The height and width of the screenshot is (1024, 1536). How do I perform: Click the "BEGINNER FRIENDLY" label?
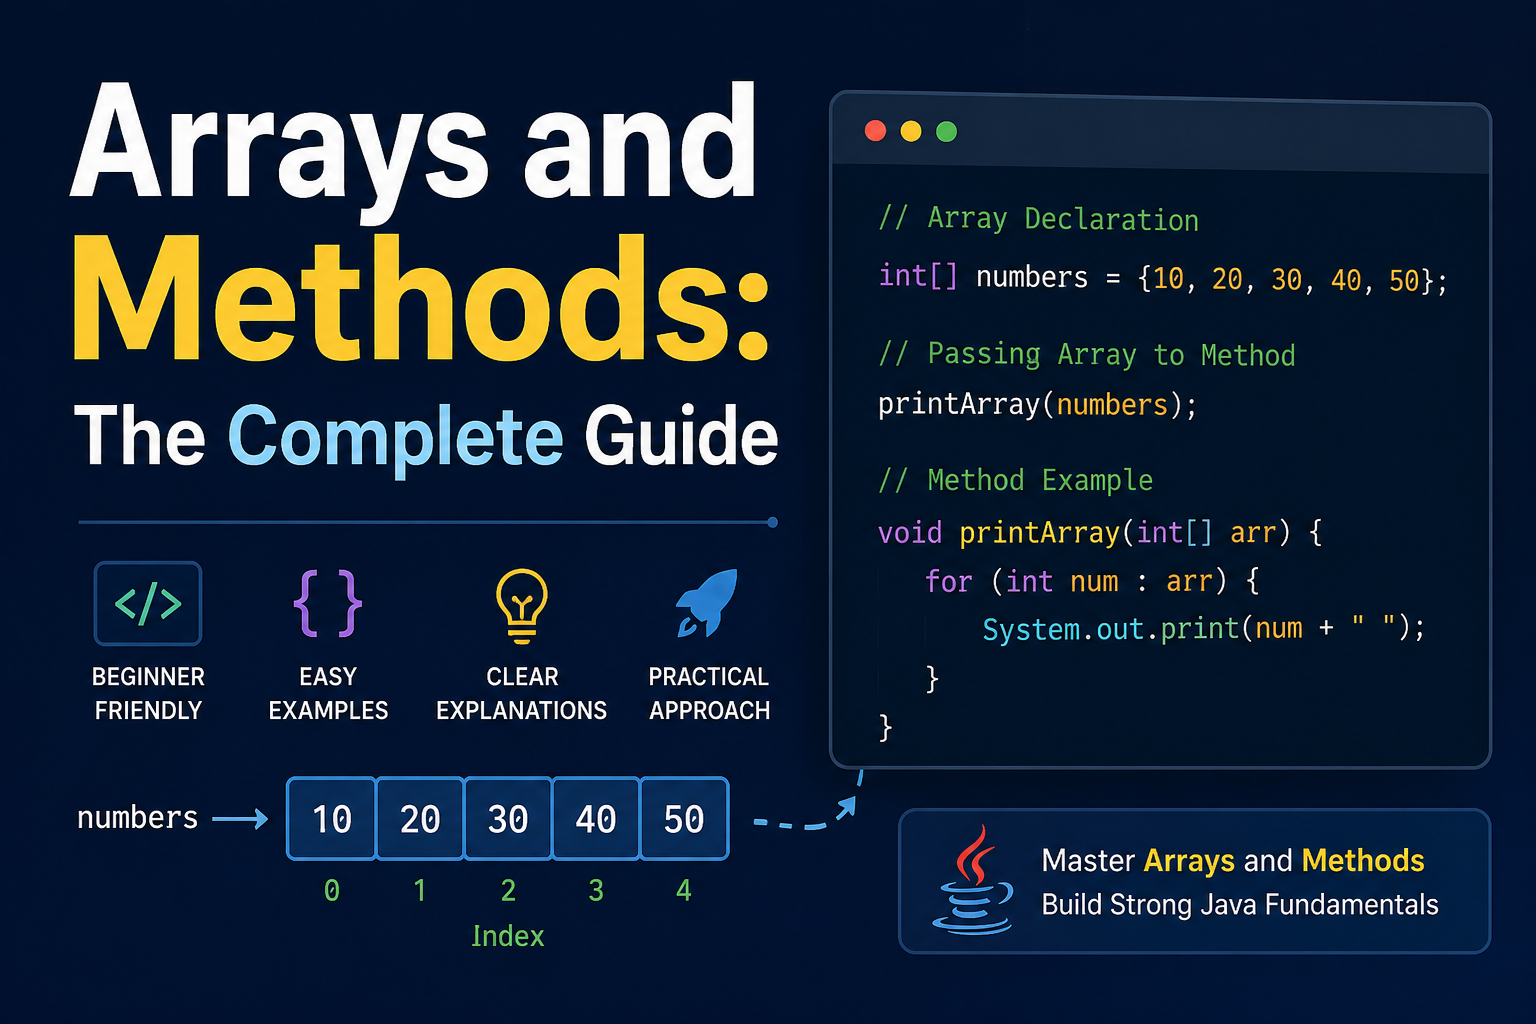[148, 693]
